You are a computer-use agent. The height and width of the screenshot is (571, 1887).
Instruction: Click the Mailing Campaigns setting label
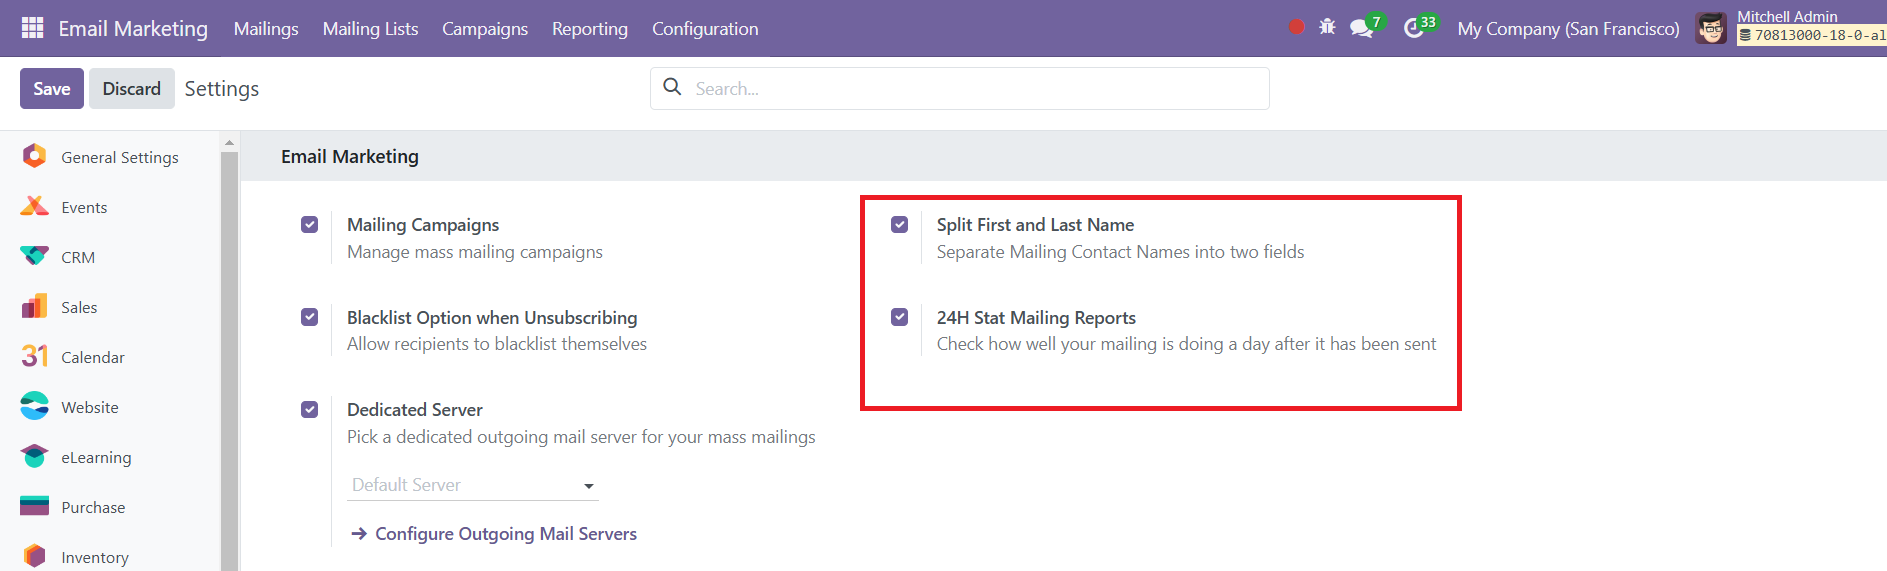pos(423,225)
